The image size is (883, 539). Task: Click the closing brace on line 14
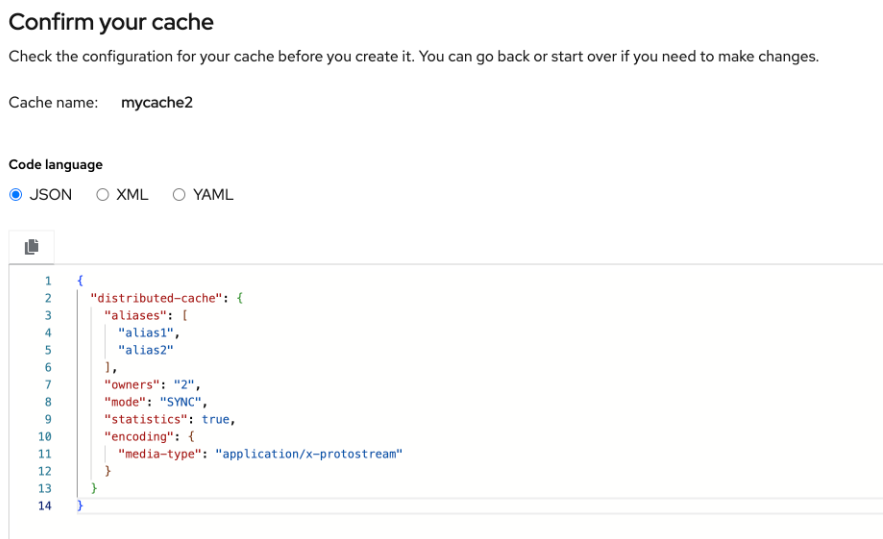tap(80, 505)
